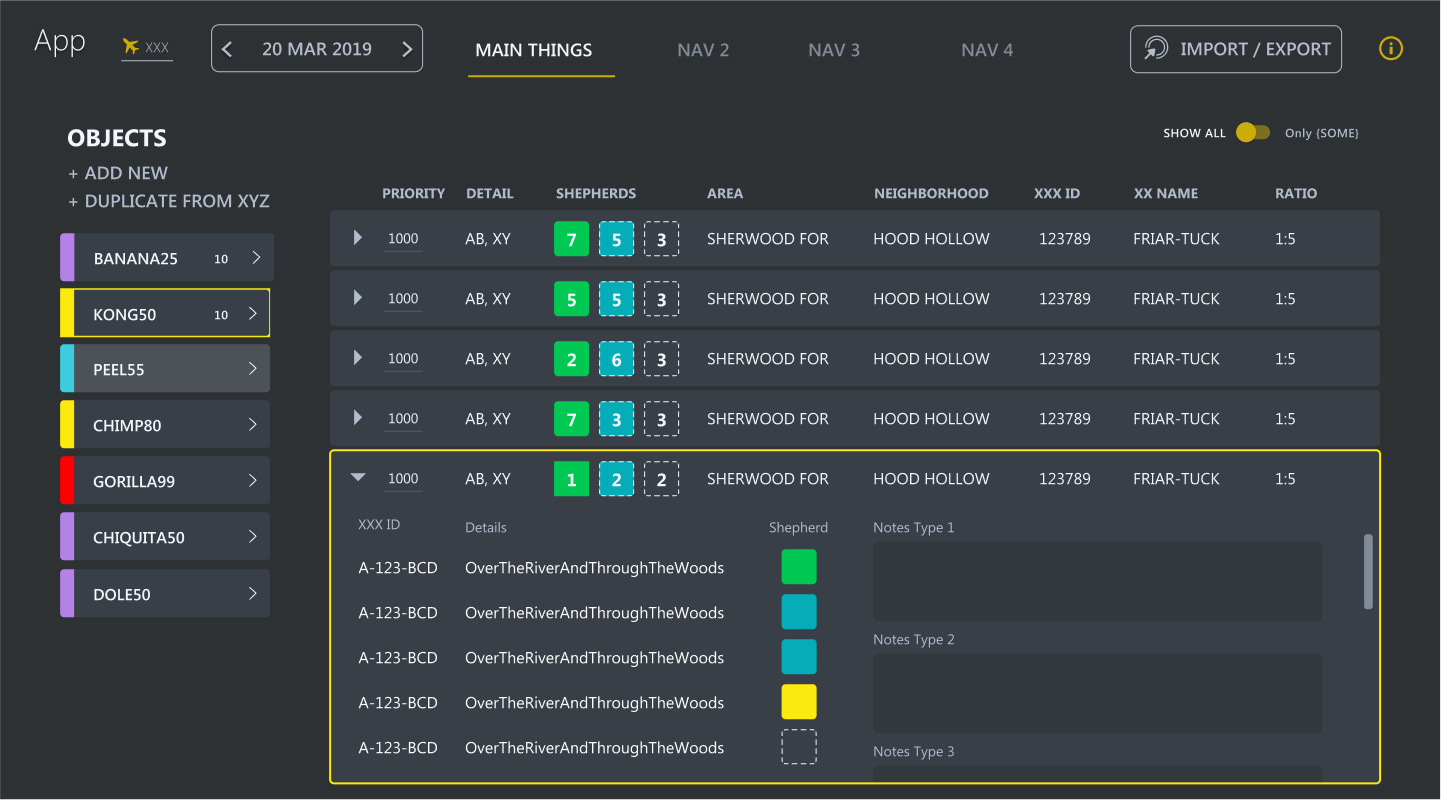Open the NAV 2 tab
This screenshot has width=1441, height=800.
click(703, 50)
